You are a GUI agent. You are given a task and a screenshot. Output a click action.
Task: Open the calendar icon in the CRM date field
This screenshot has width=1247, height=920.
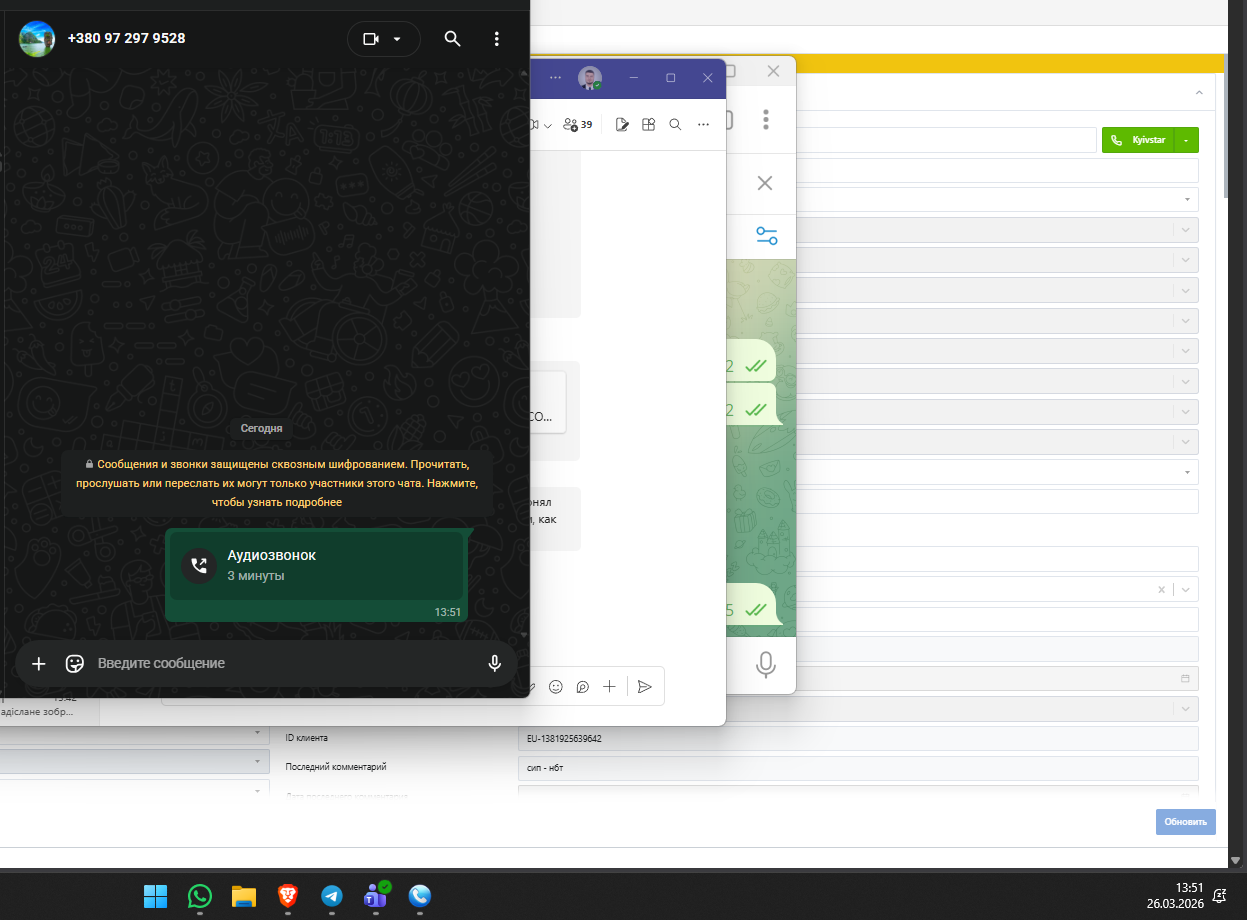tap(1186, 678)
